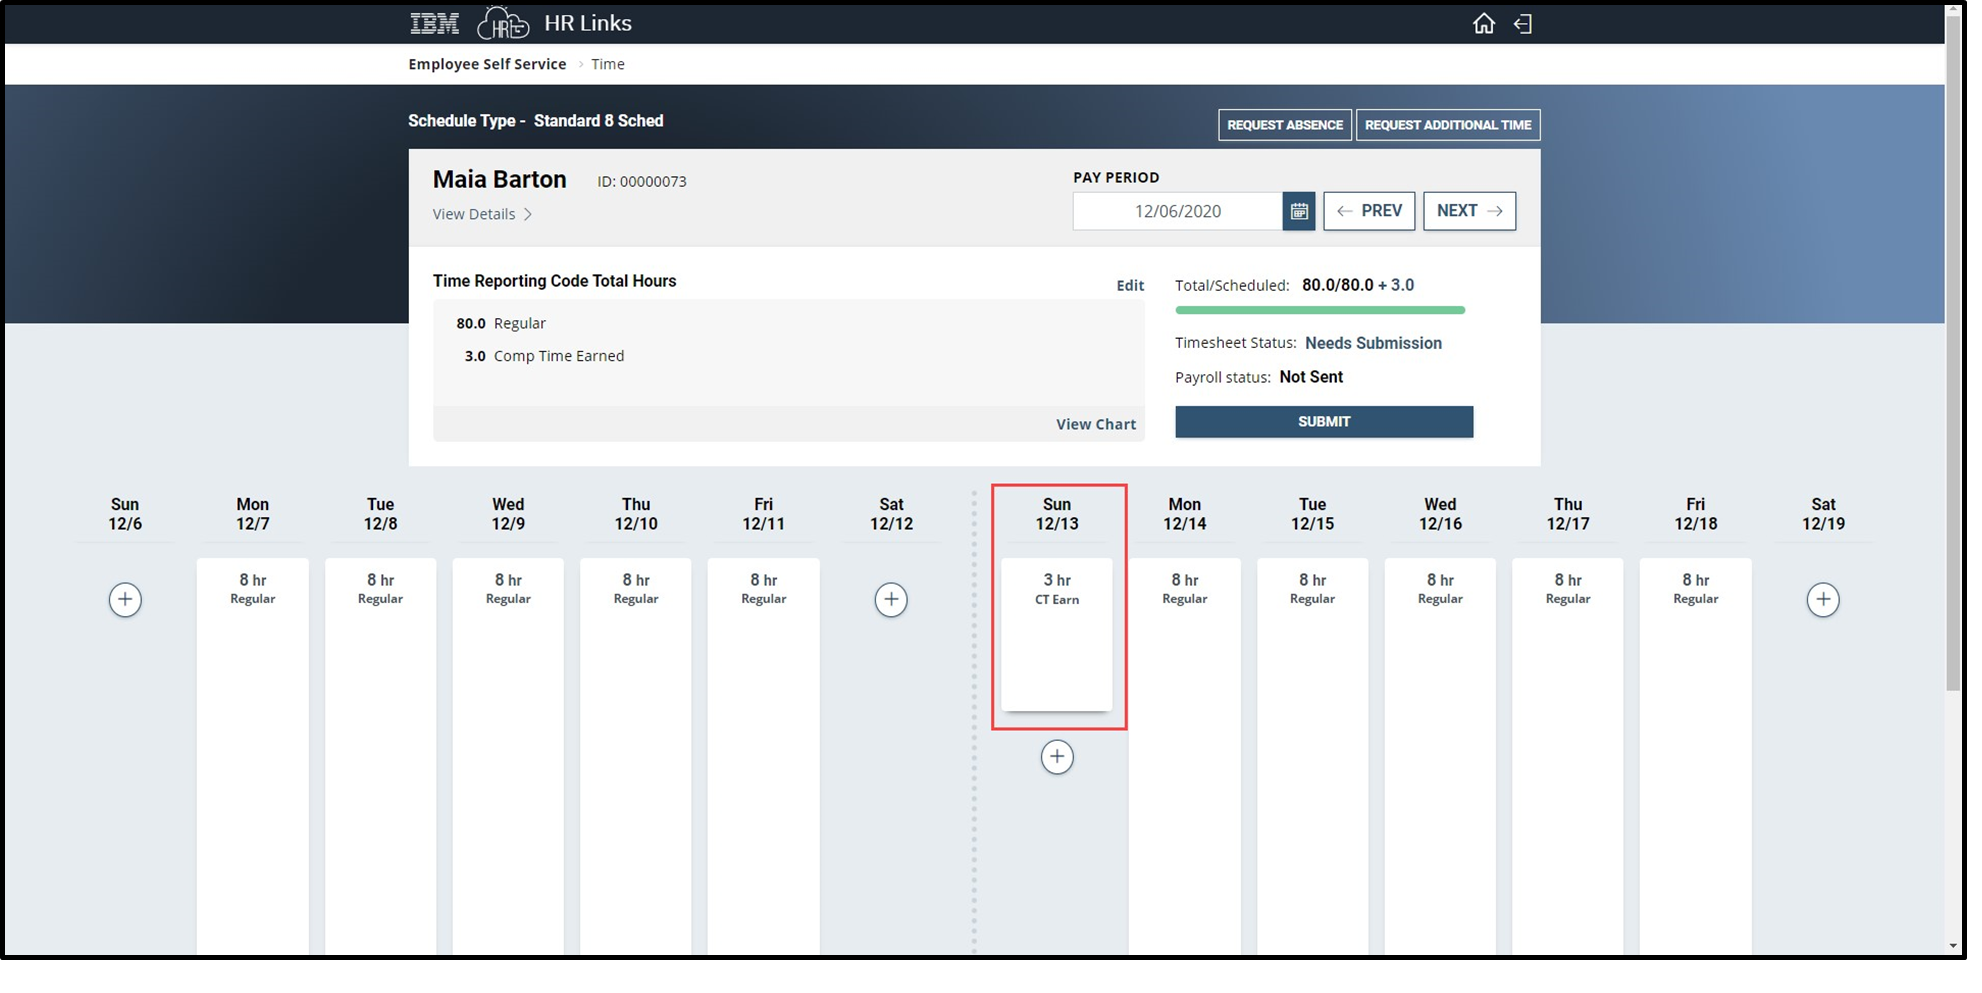Open the pay period calendar picker icon
Image resolution: width=1982 pixels, height=993 pixels.
(1297, 211)
